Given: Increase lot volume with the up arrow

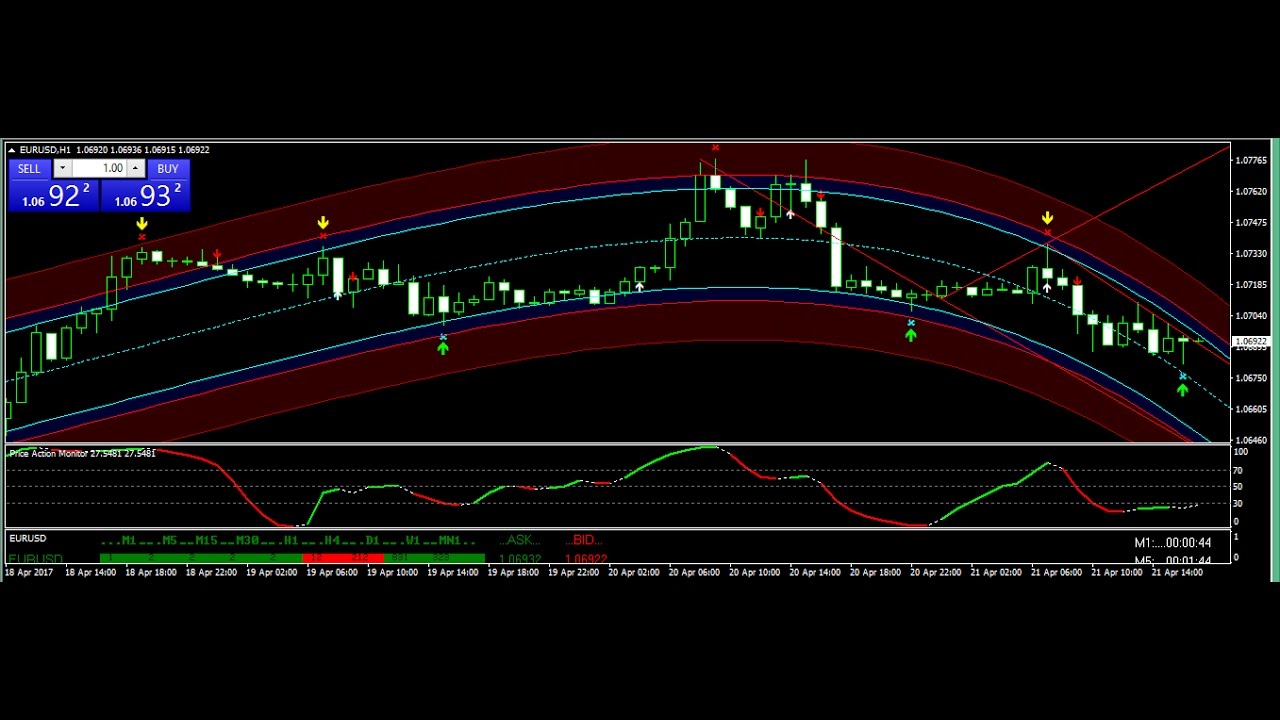Looking at the screenshot, I should (135, 169).
